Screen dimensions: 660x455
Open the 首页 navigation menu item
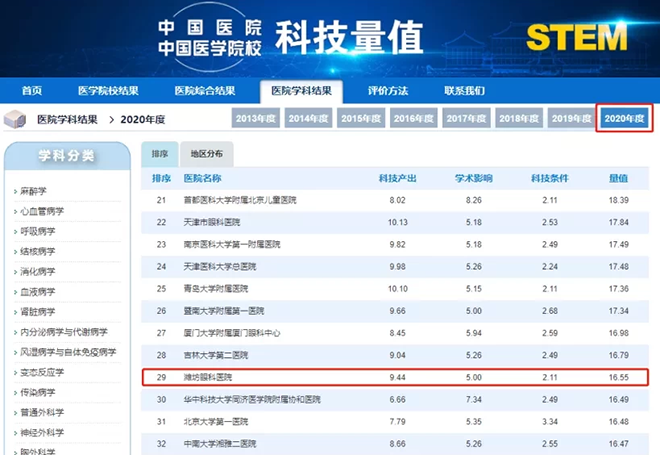coord(33,91)
